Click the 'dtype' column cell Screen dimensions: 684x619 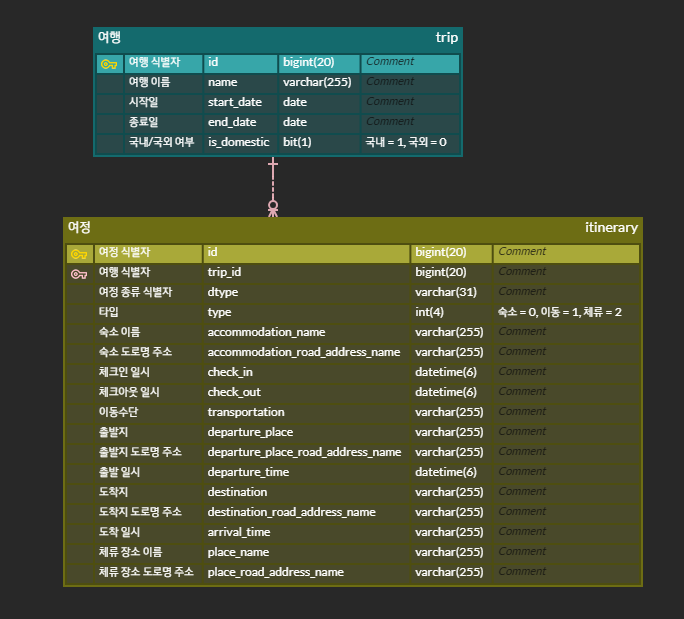pos(307,293)
